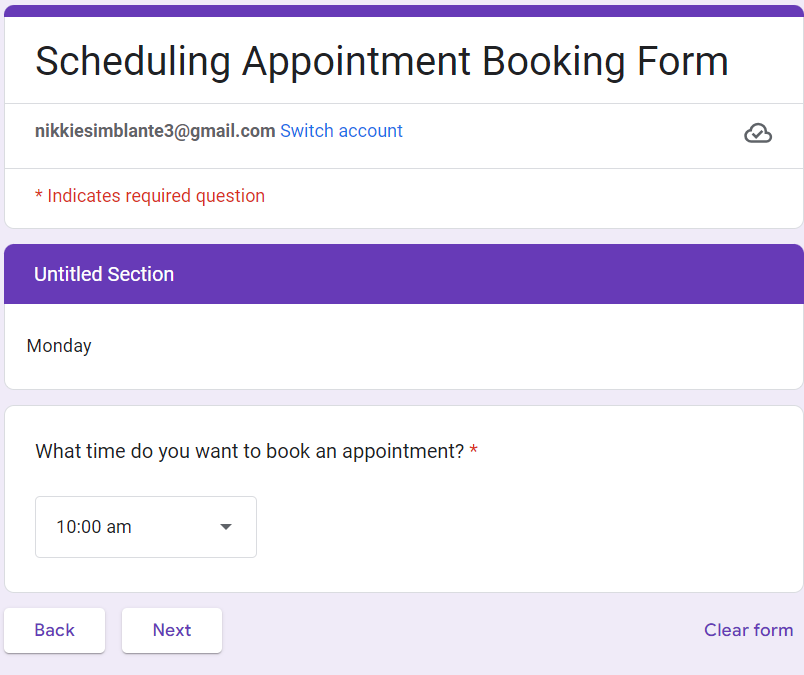Viewport: 804px width, 675px height.
Task: Click the word Section in purple header
Action: [x=139, y=274]
